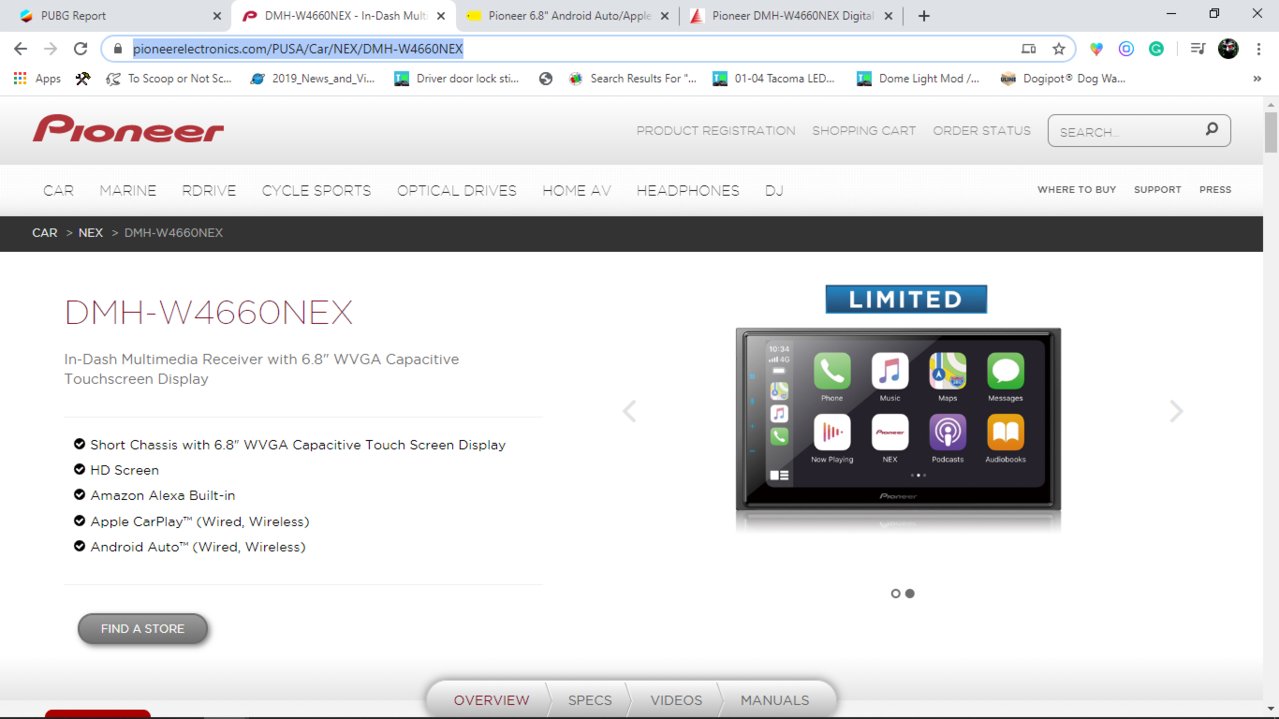The image size is (1279, 719).
Task: Open a new browser tab
Action: [924, 16]
